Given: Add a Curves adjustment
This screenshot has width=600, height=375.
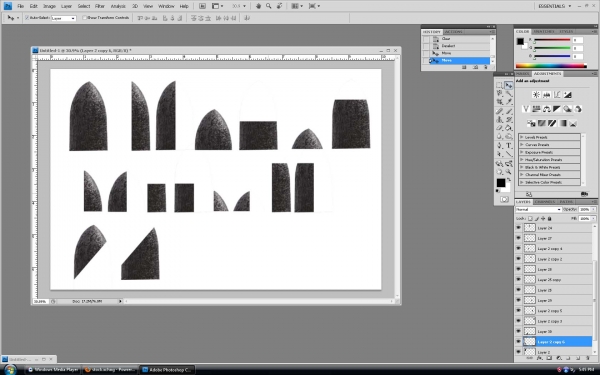Looking at the screenshot, I should tap(557, 95).
